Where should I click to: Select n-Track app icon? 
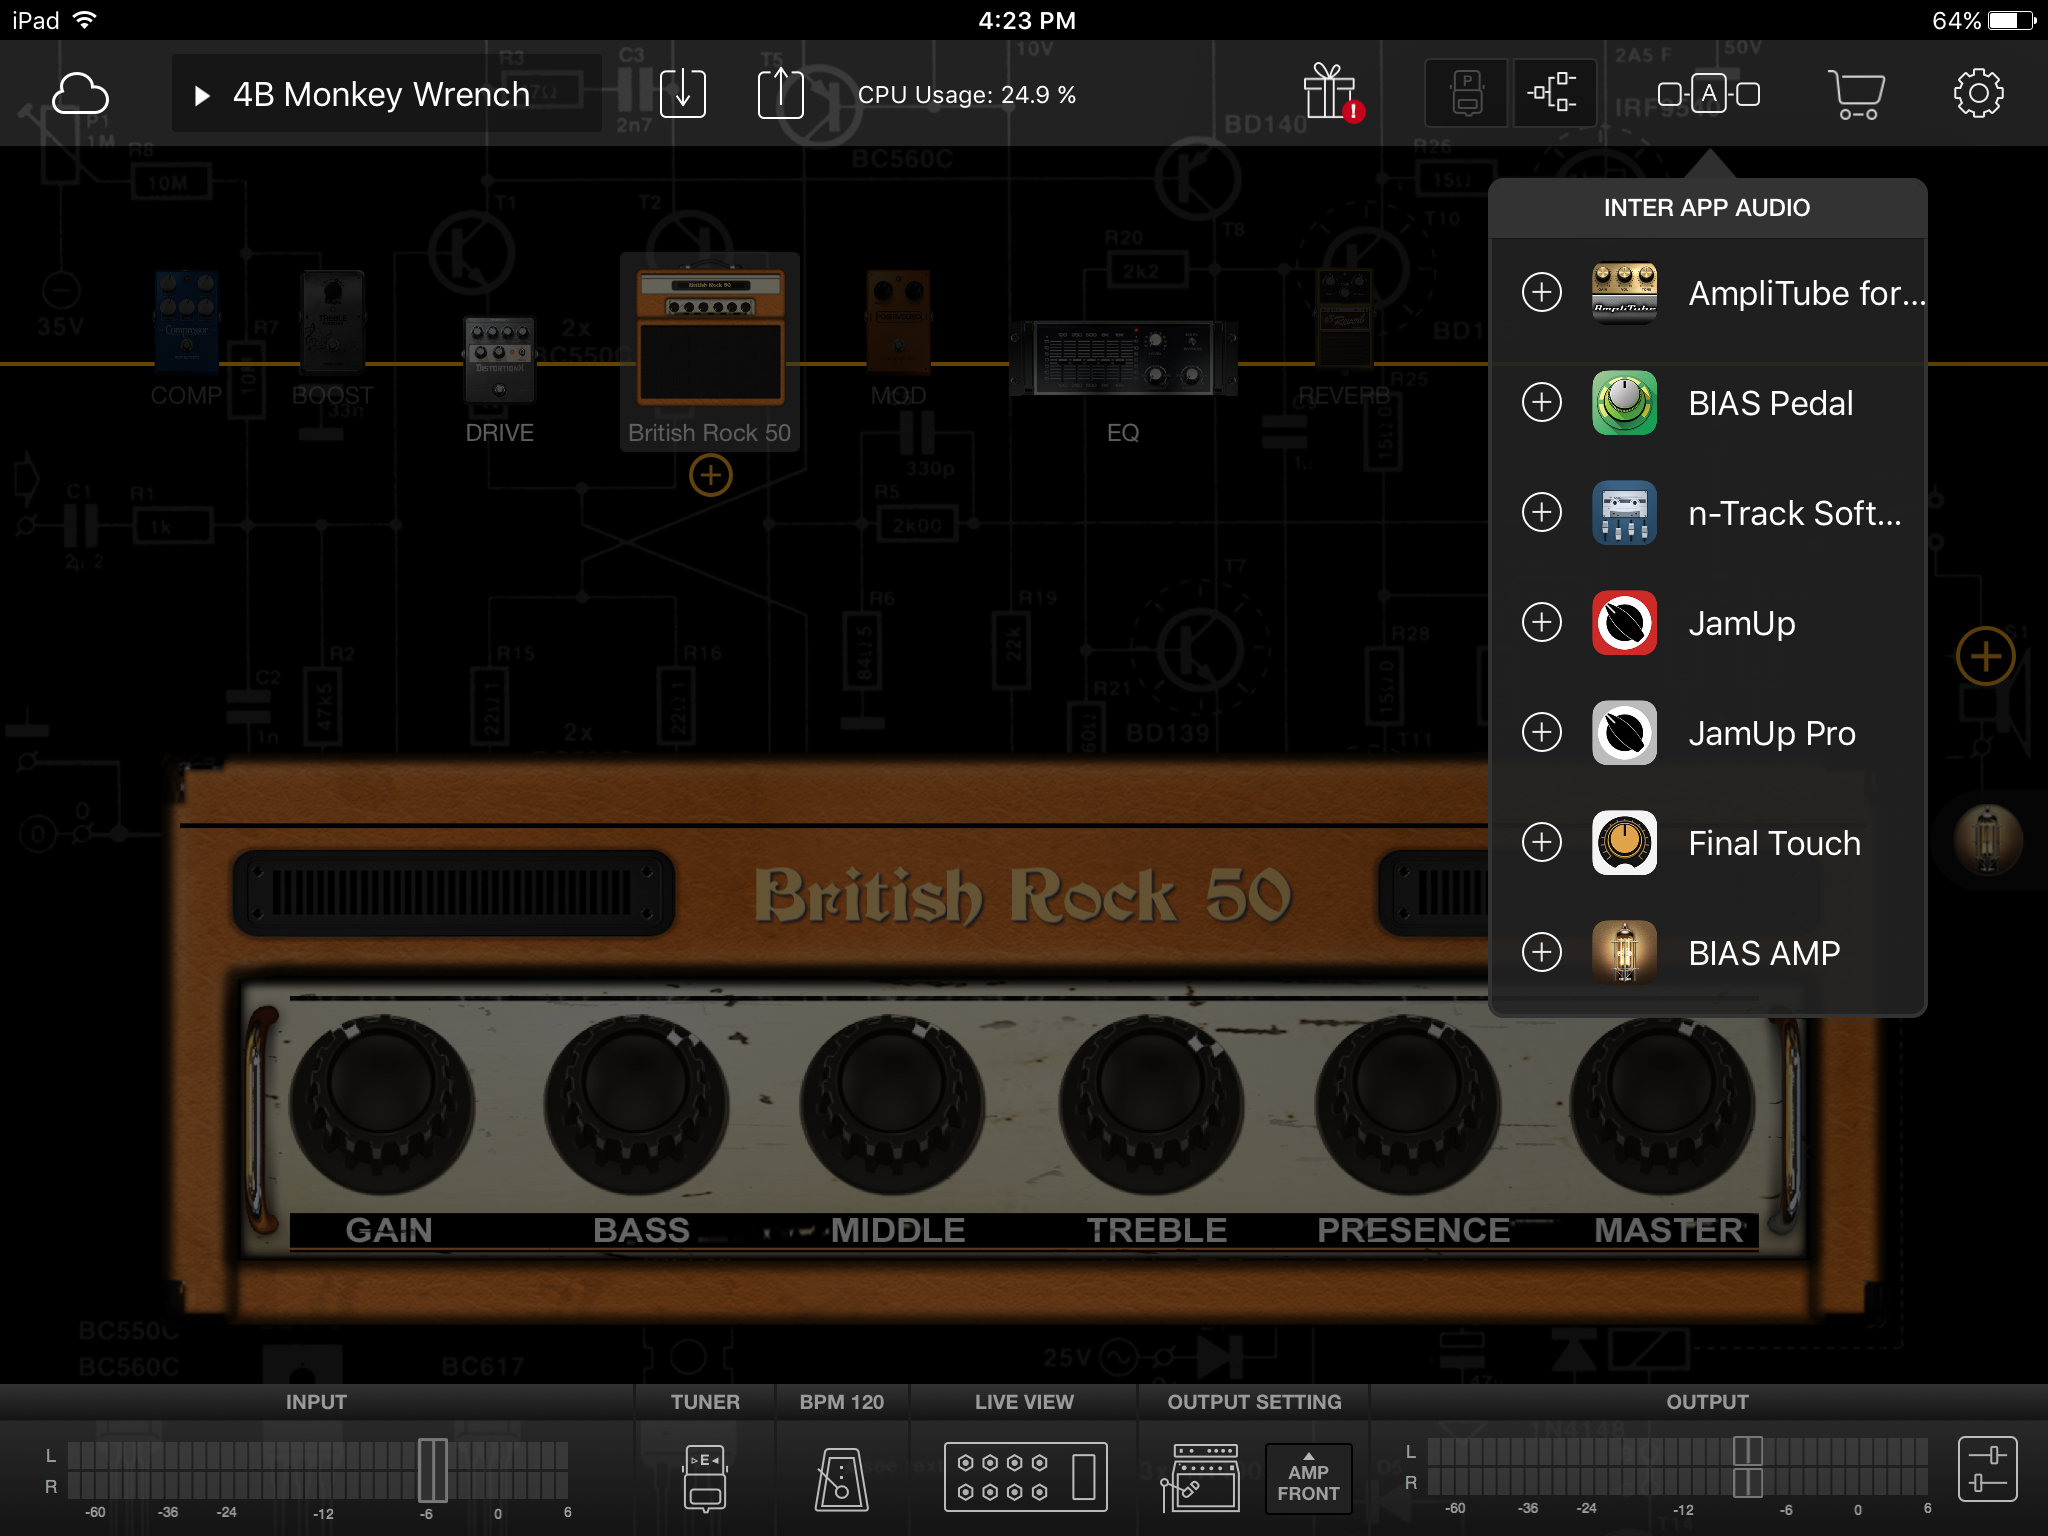point(1624,512)
